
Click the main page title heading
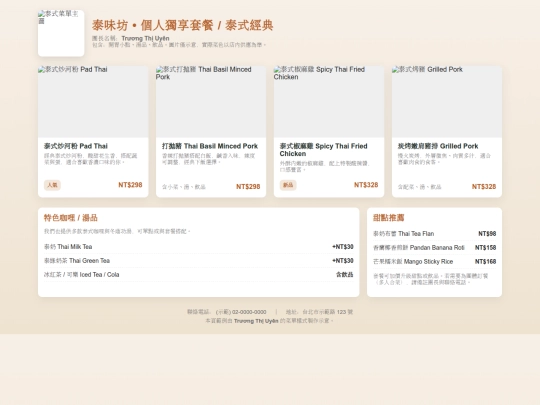pos(183,25)
